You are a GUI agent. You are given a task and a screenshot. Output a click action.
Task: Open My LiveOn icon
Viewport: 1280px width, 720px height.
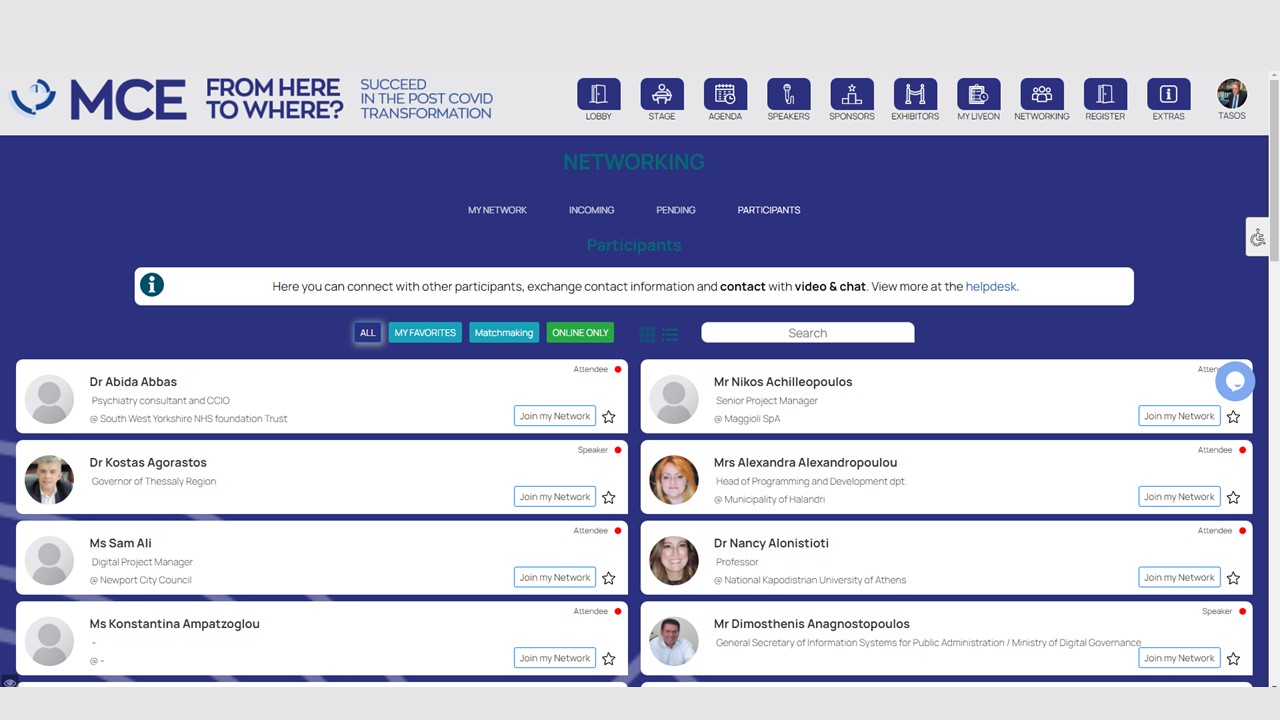(x=978, y=95)
